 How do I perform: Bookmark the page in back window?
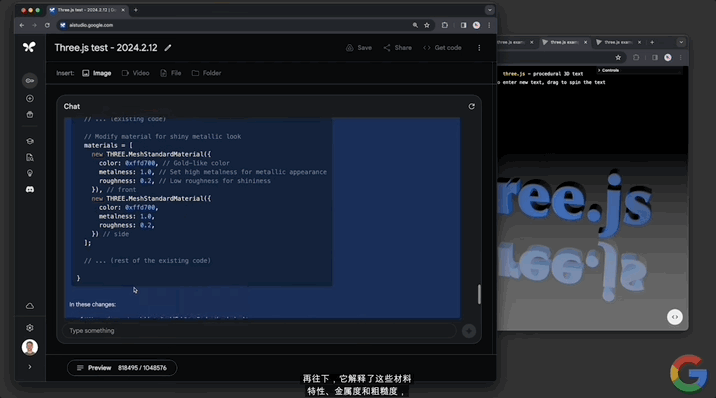click(x=618, y=58)
